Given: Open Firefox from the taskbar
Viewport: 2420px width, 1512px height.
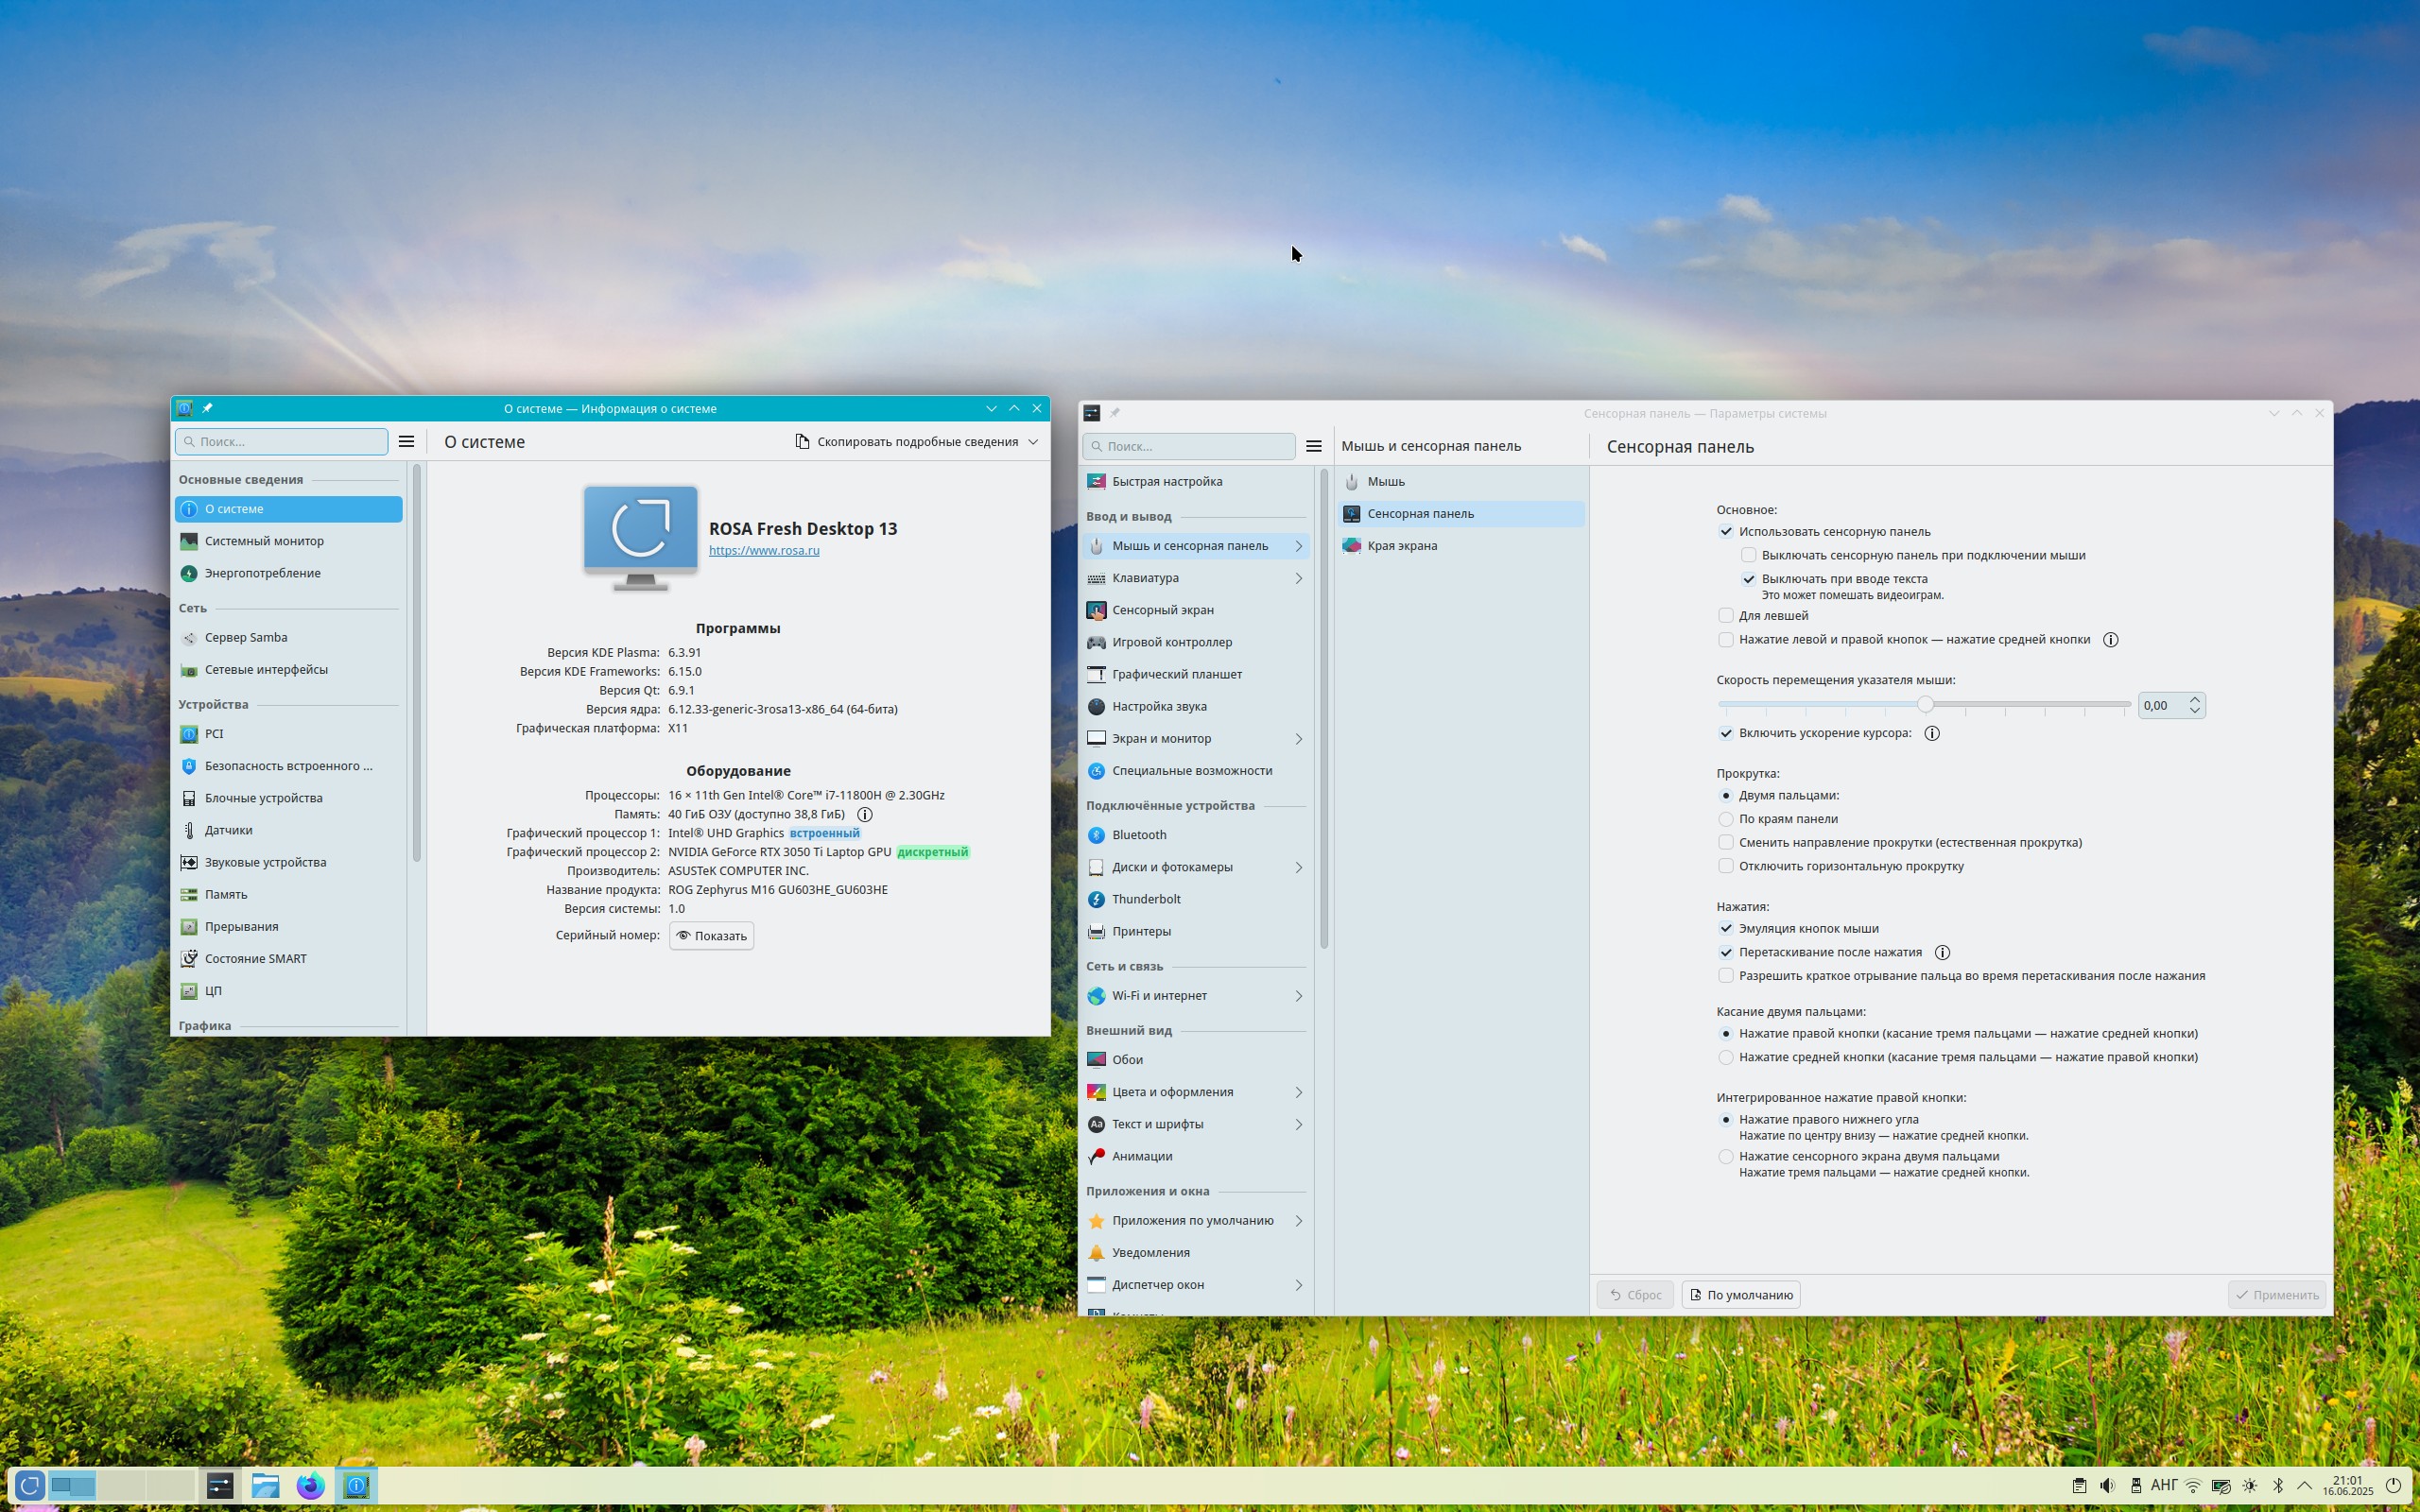Looking at the screenshot, I should pos(310,1485).
